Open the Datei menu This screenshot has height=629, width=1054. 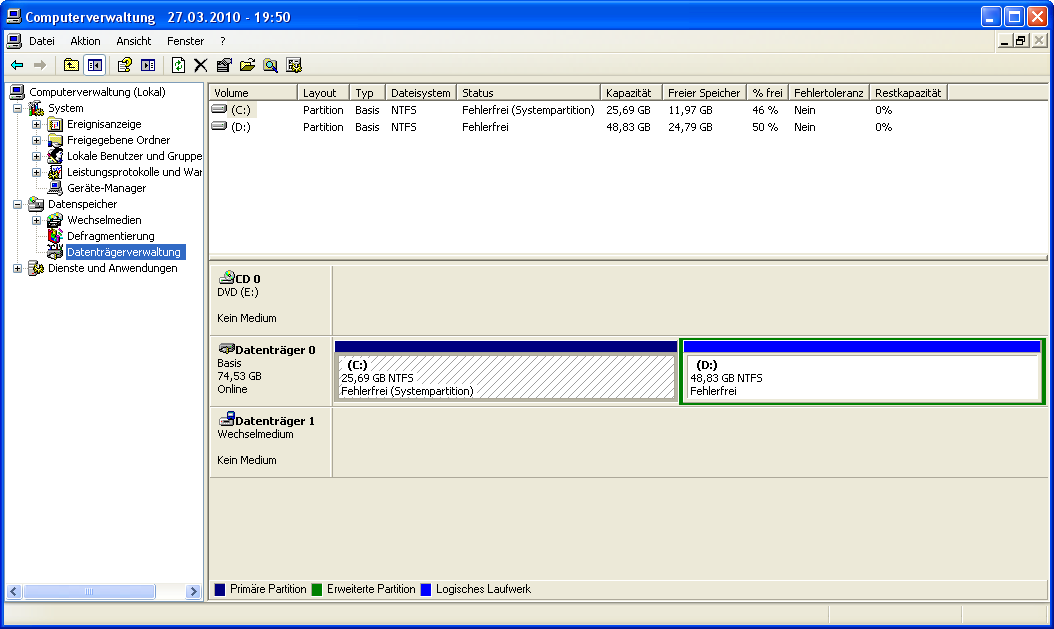pos(42,41)
